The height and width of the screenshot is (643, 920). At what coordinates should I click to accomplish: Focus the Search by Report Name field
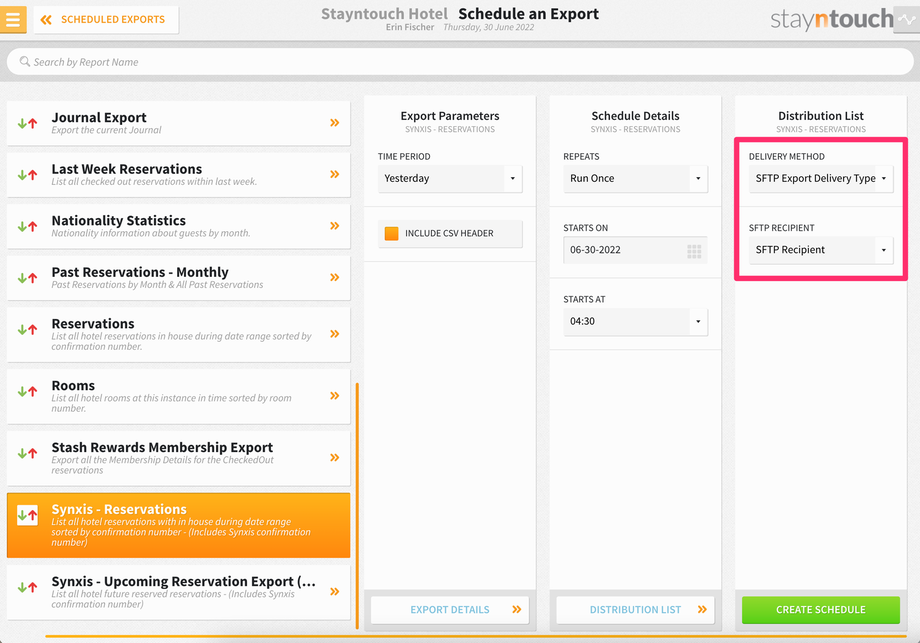459,62
